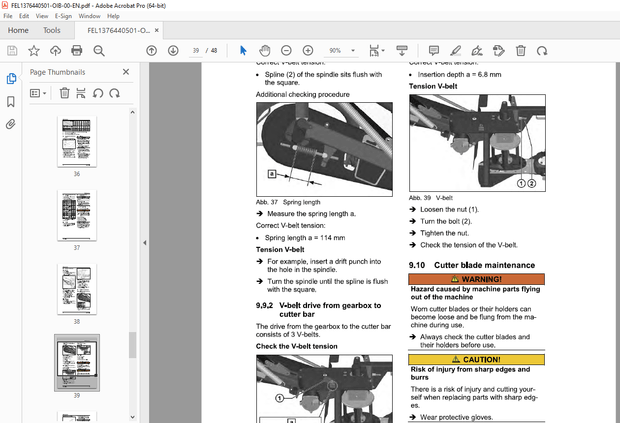Open the E-Sign menu
The width and height of the screenshot is (620, 423).
(63, 16)
